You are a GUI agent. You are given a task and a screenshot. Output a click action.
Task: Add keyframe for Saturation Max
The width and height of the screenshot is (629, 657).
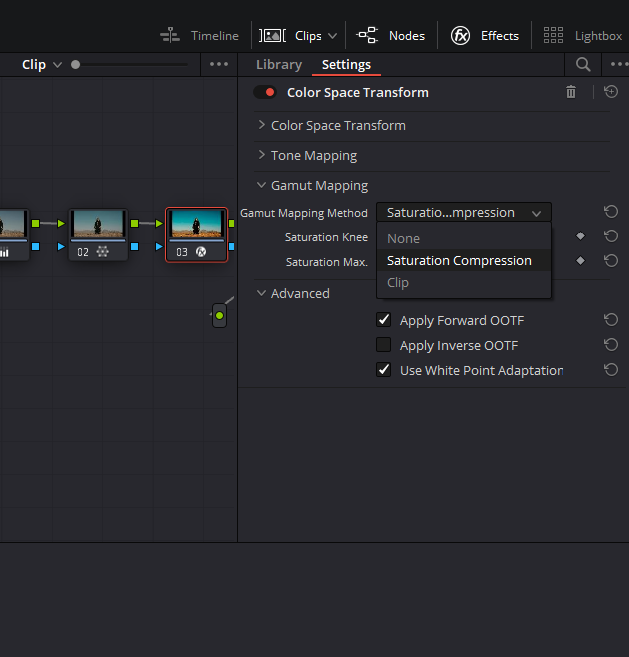(580, 261)
